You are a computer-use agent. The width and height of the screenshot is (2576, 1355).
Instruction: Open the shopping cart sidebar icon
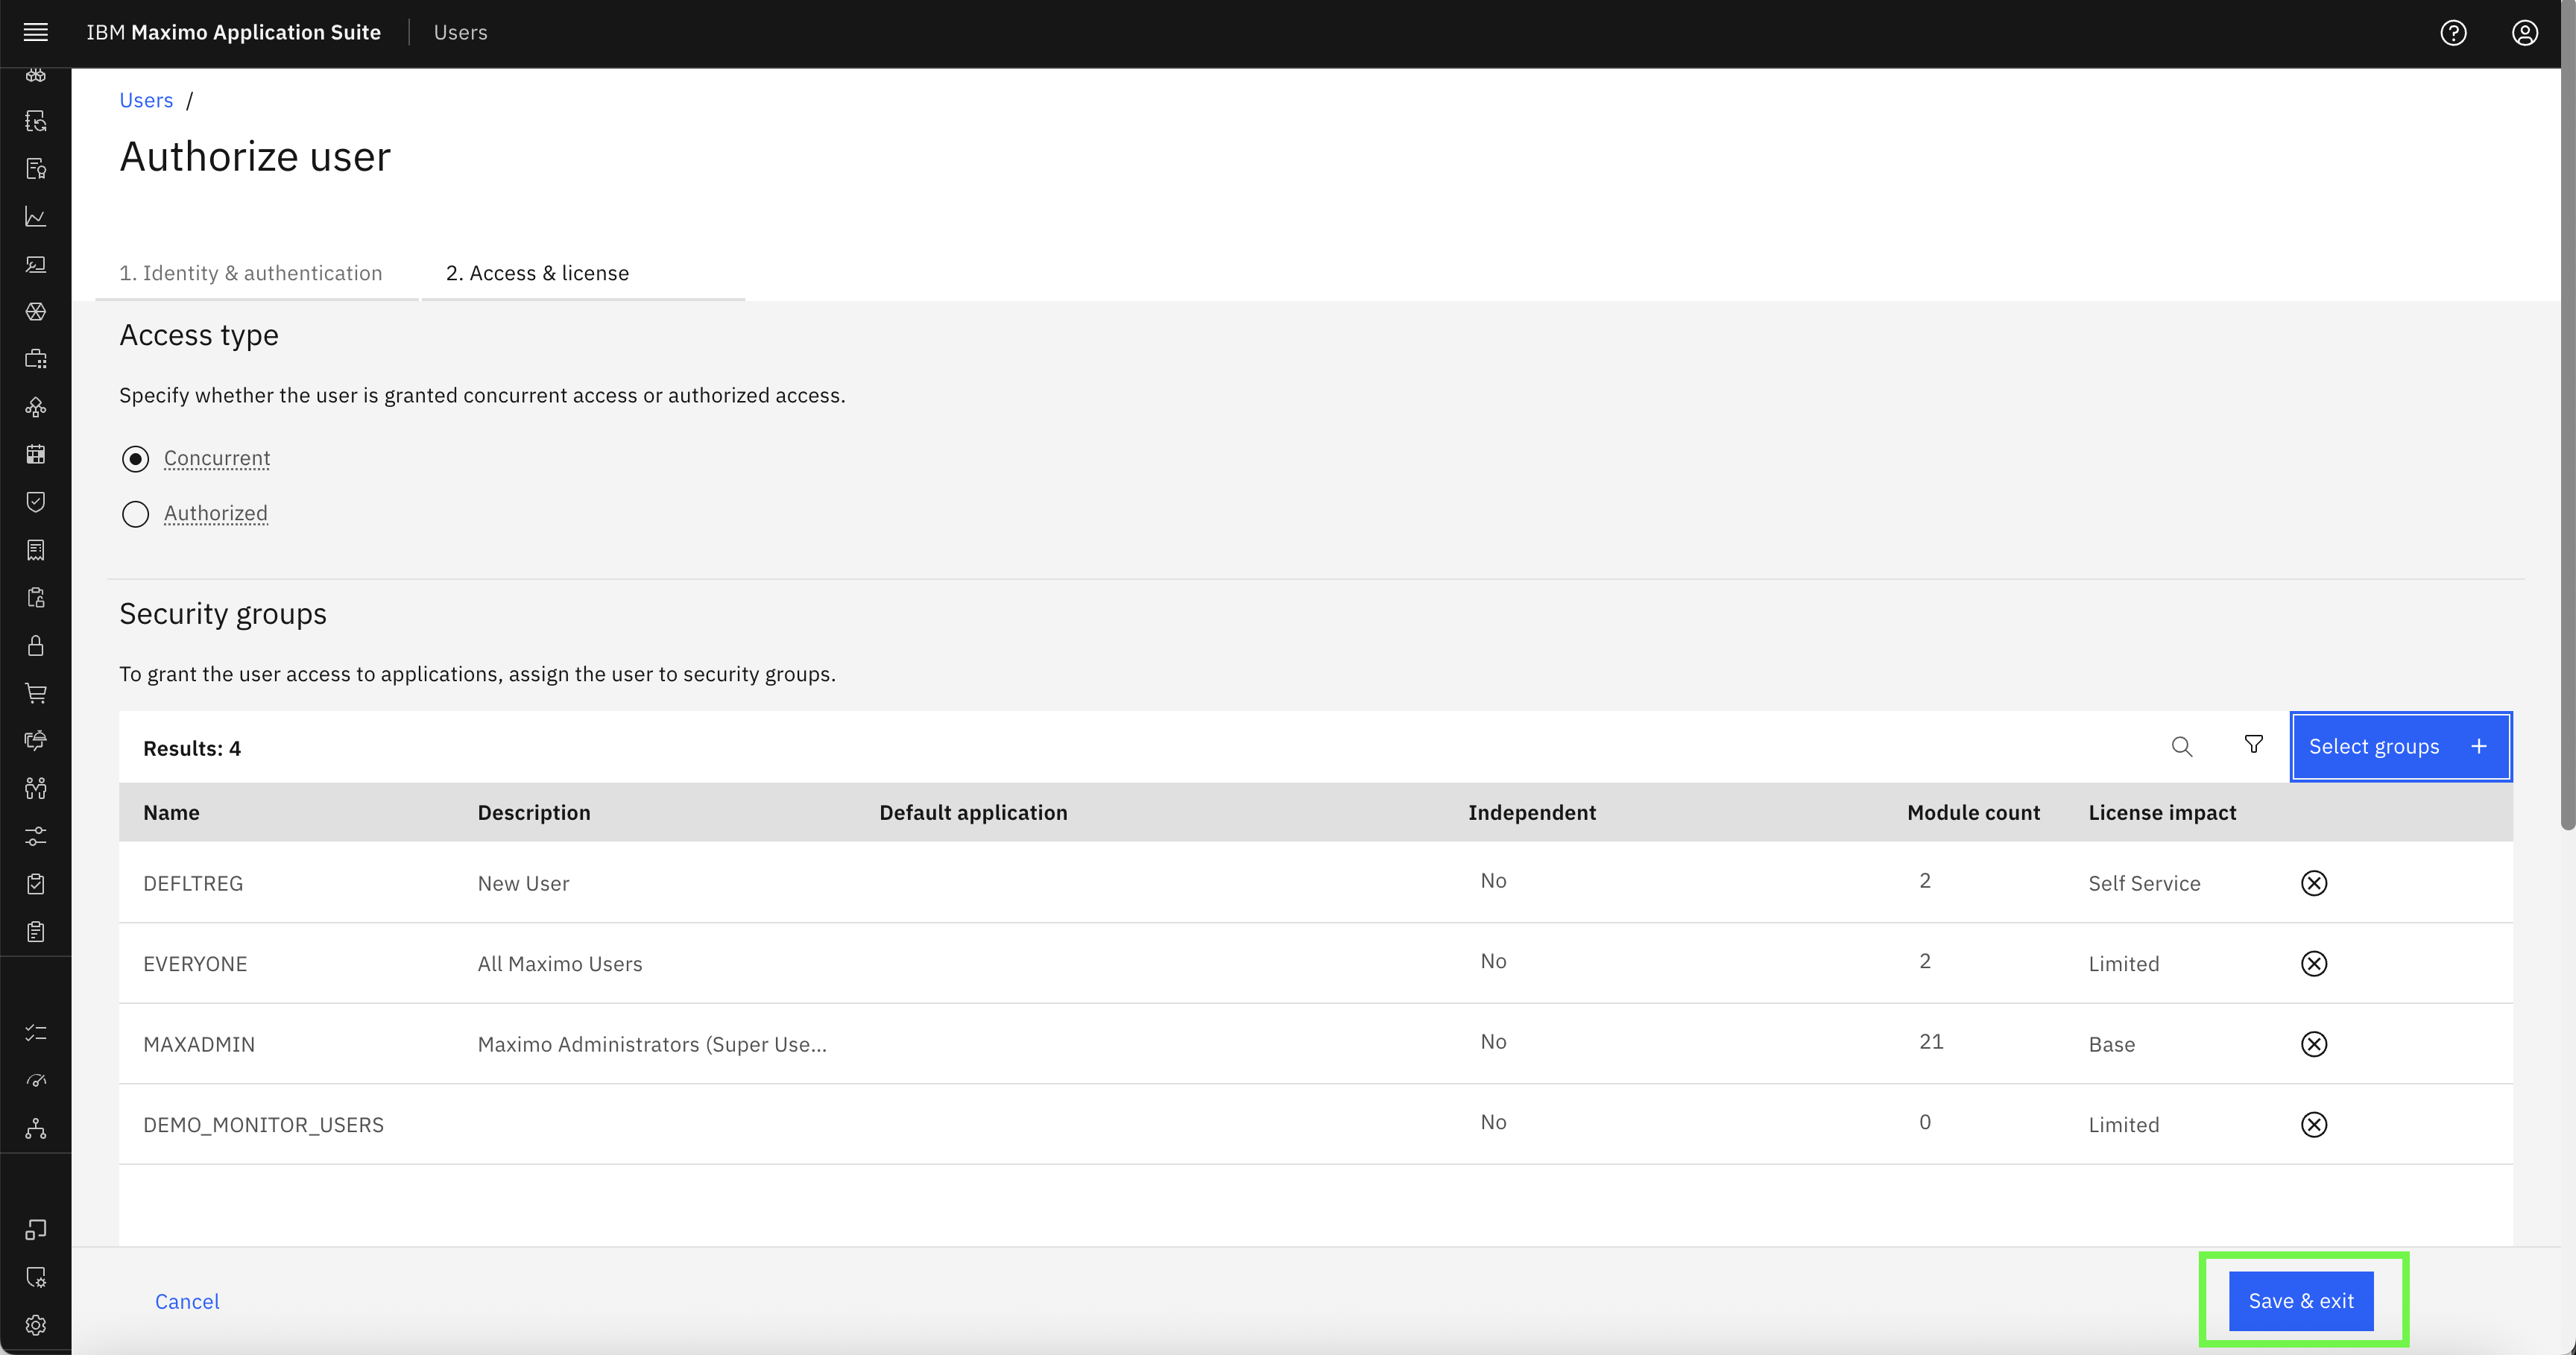(36, 692)
